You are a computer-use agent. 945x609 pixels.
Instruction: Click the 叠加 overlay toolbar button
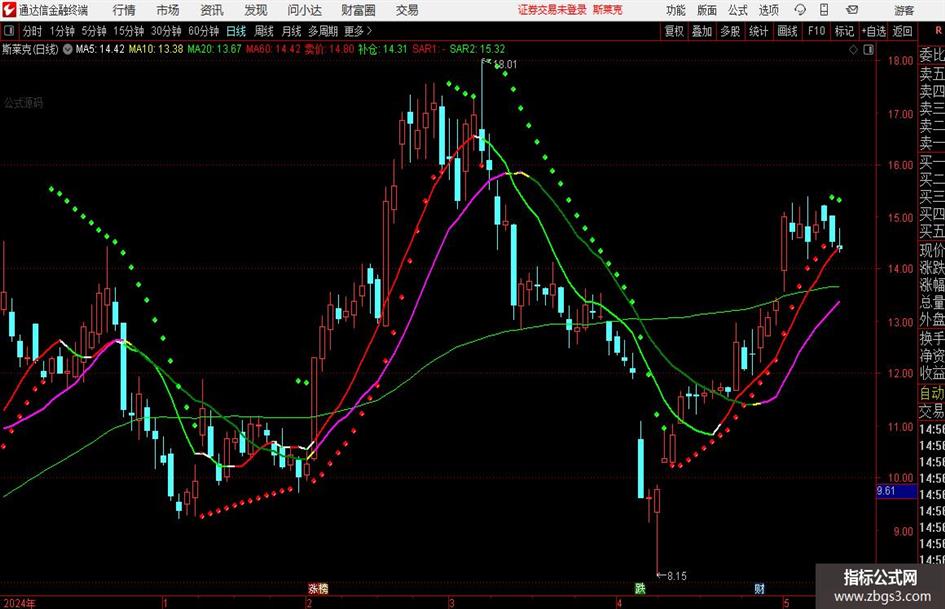tap(702, 31)
